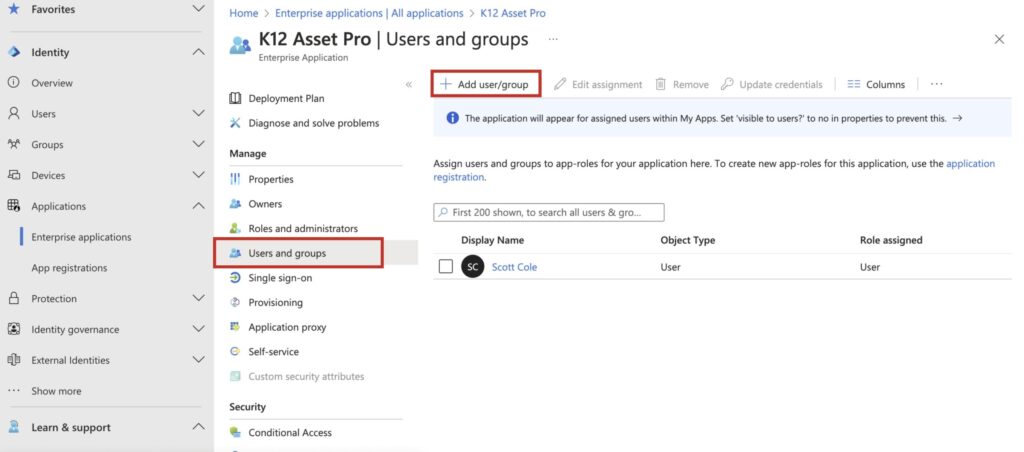Viewport: 1024px width, 452px height.
Task: Open the more options ellipsis in the toolbar
Action: [x=936, y=85]
